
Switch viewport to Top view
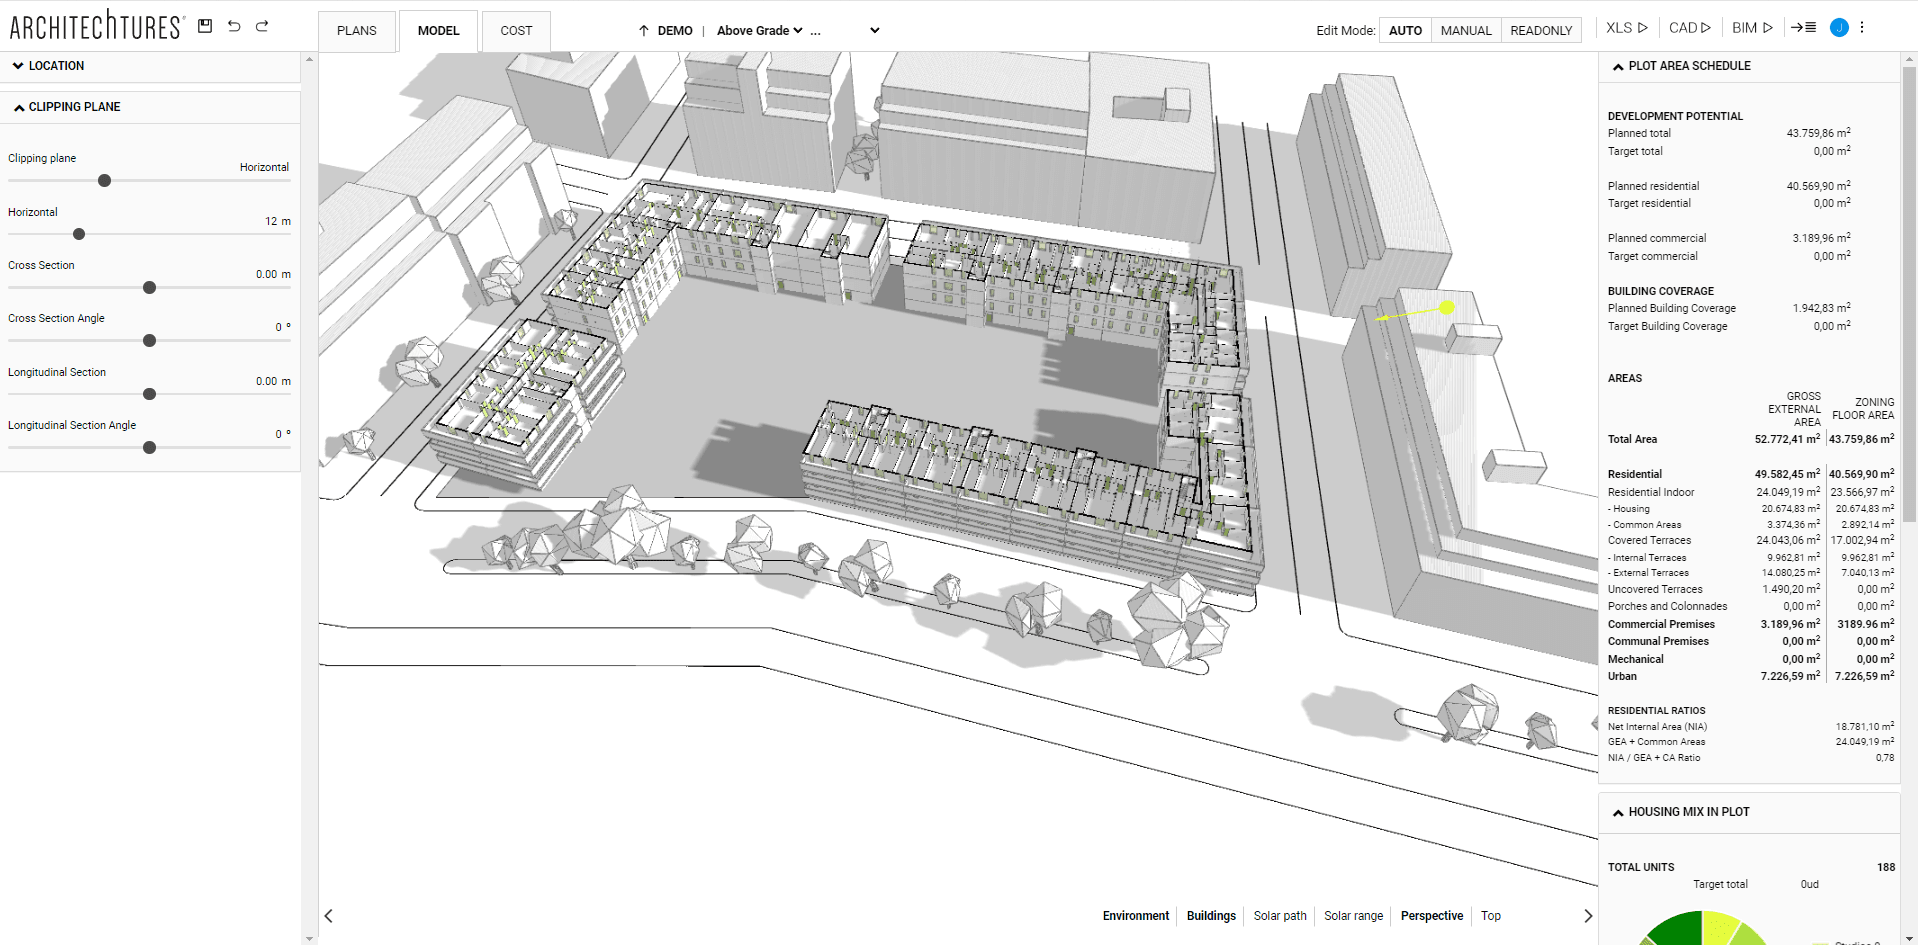tap(1489, 915)
